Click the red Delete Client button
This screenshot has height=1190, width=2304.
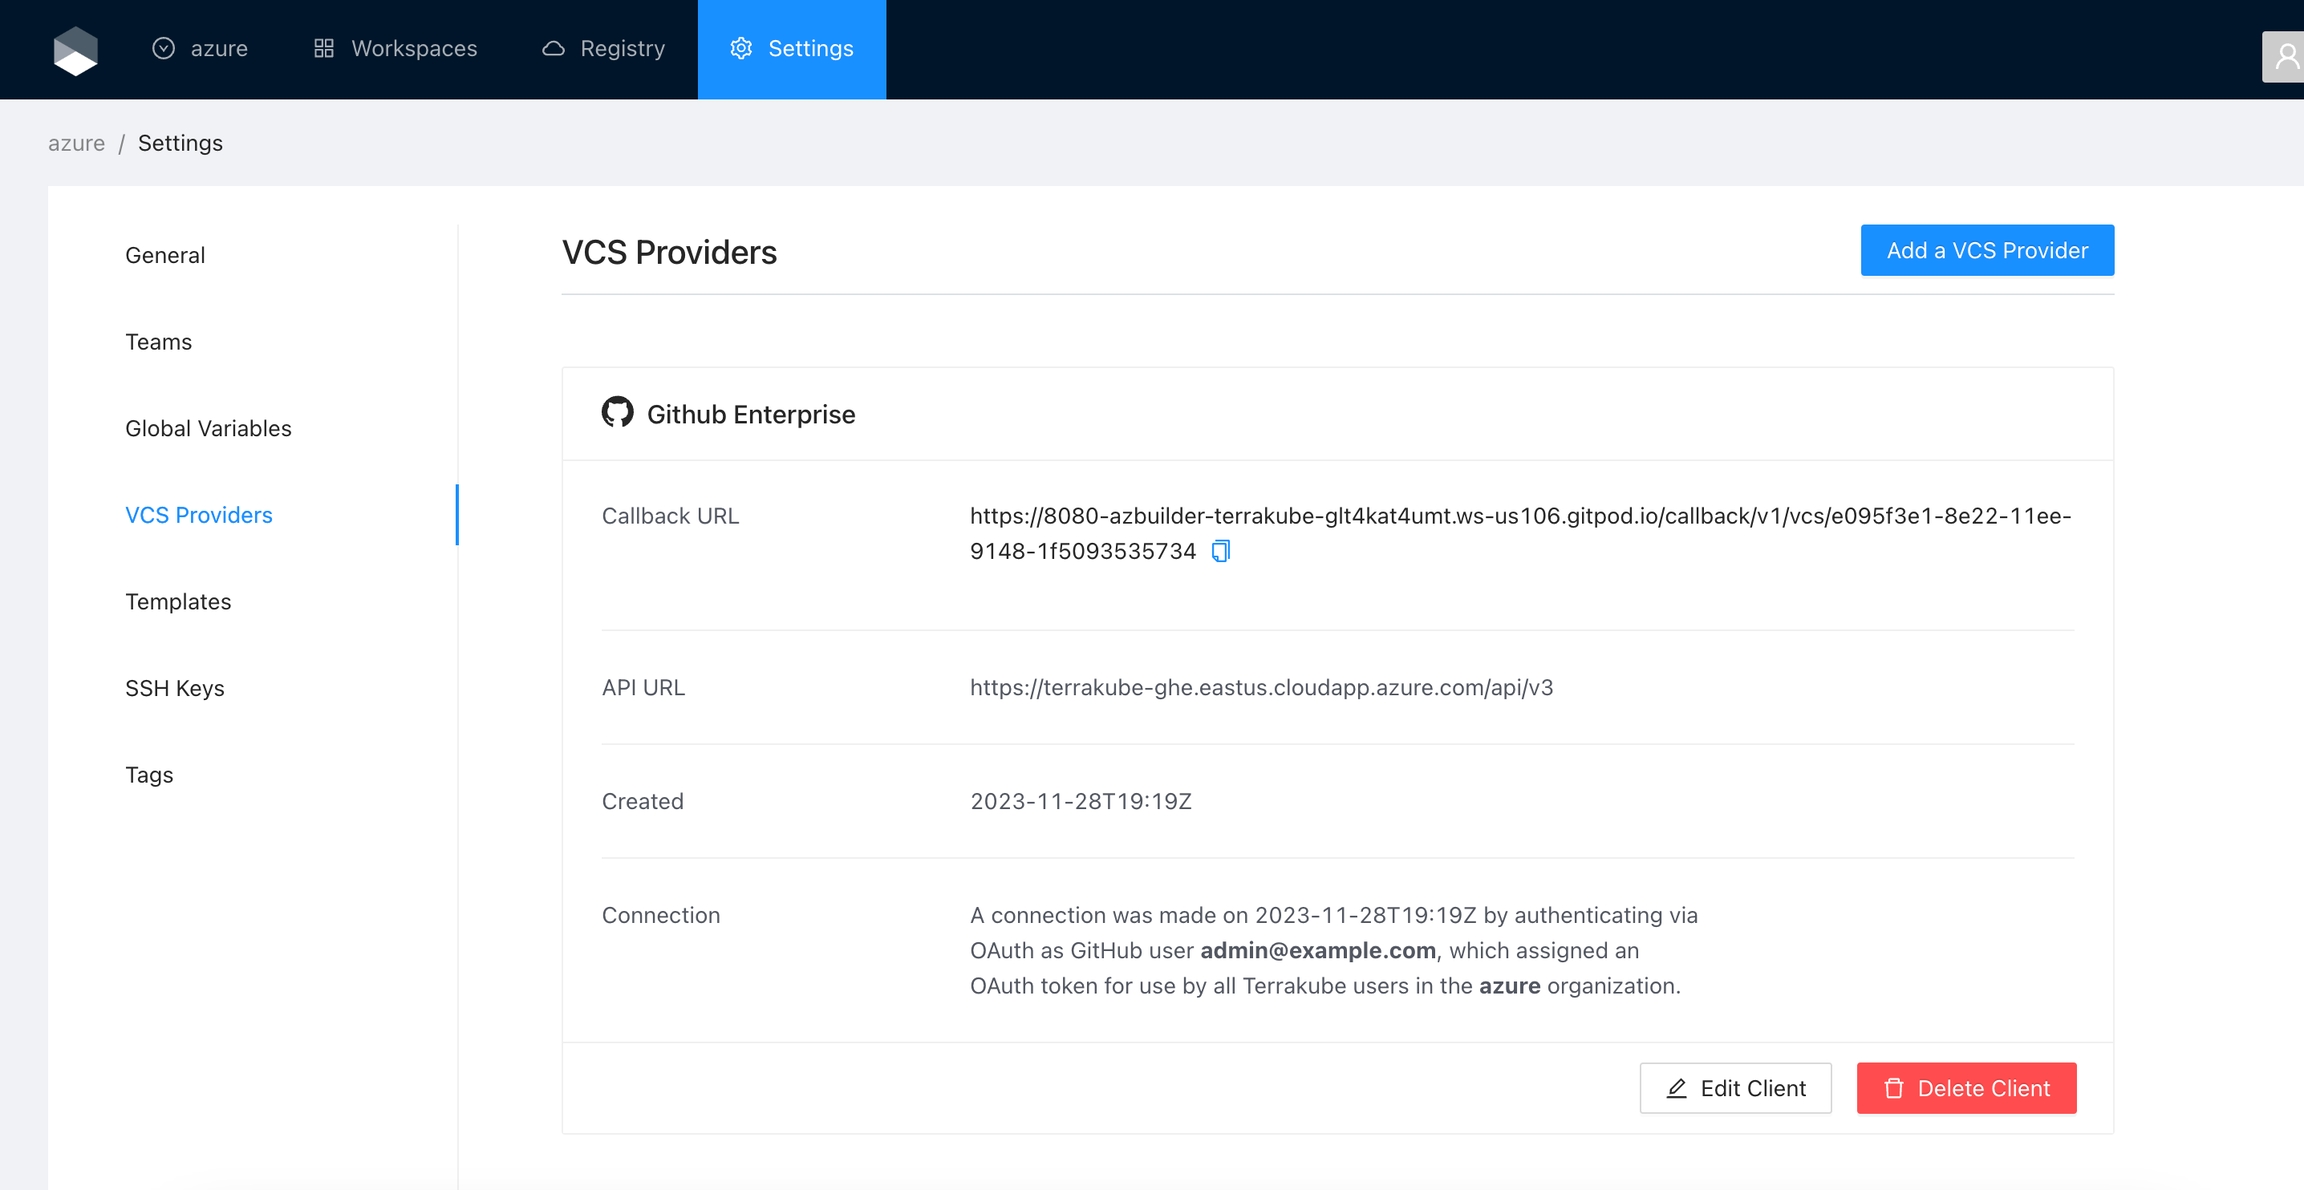point(1965,1088)
